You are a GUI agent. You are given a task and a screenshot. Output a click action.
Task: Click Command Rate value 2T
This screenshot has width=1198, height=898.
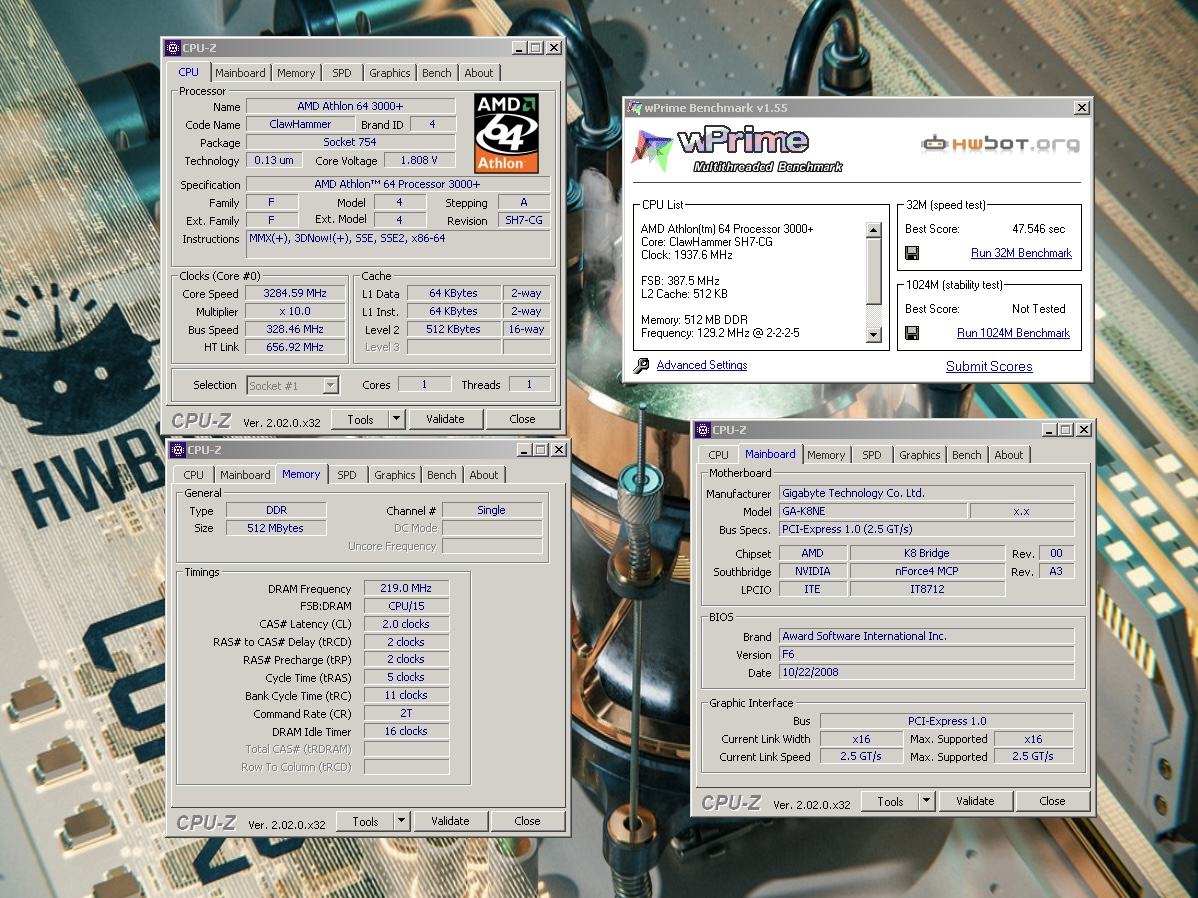[x=406, y=714]
